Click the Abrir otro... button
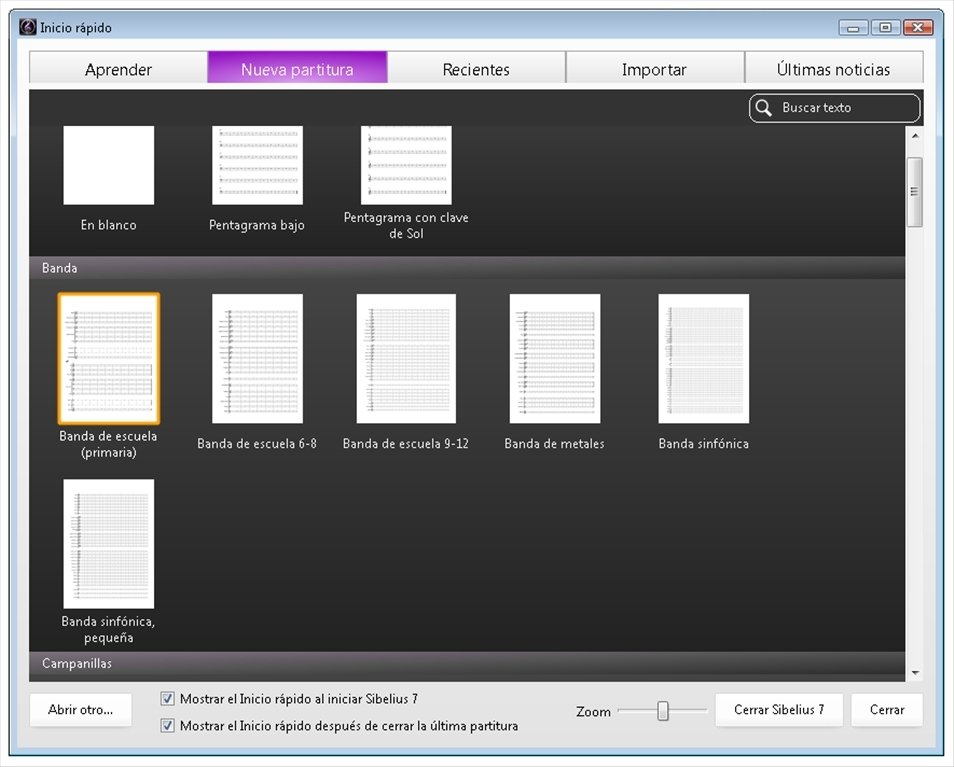This screenshot has height=767, width=954. (80, 710)
